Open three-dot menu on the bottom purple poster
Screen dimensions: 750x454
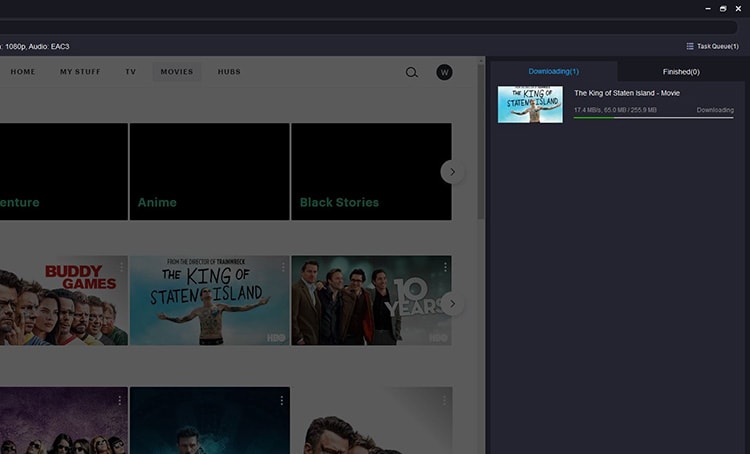[119, 400]
